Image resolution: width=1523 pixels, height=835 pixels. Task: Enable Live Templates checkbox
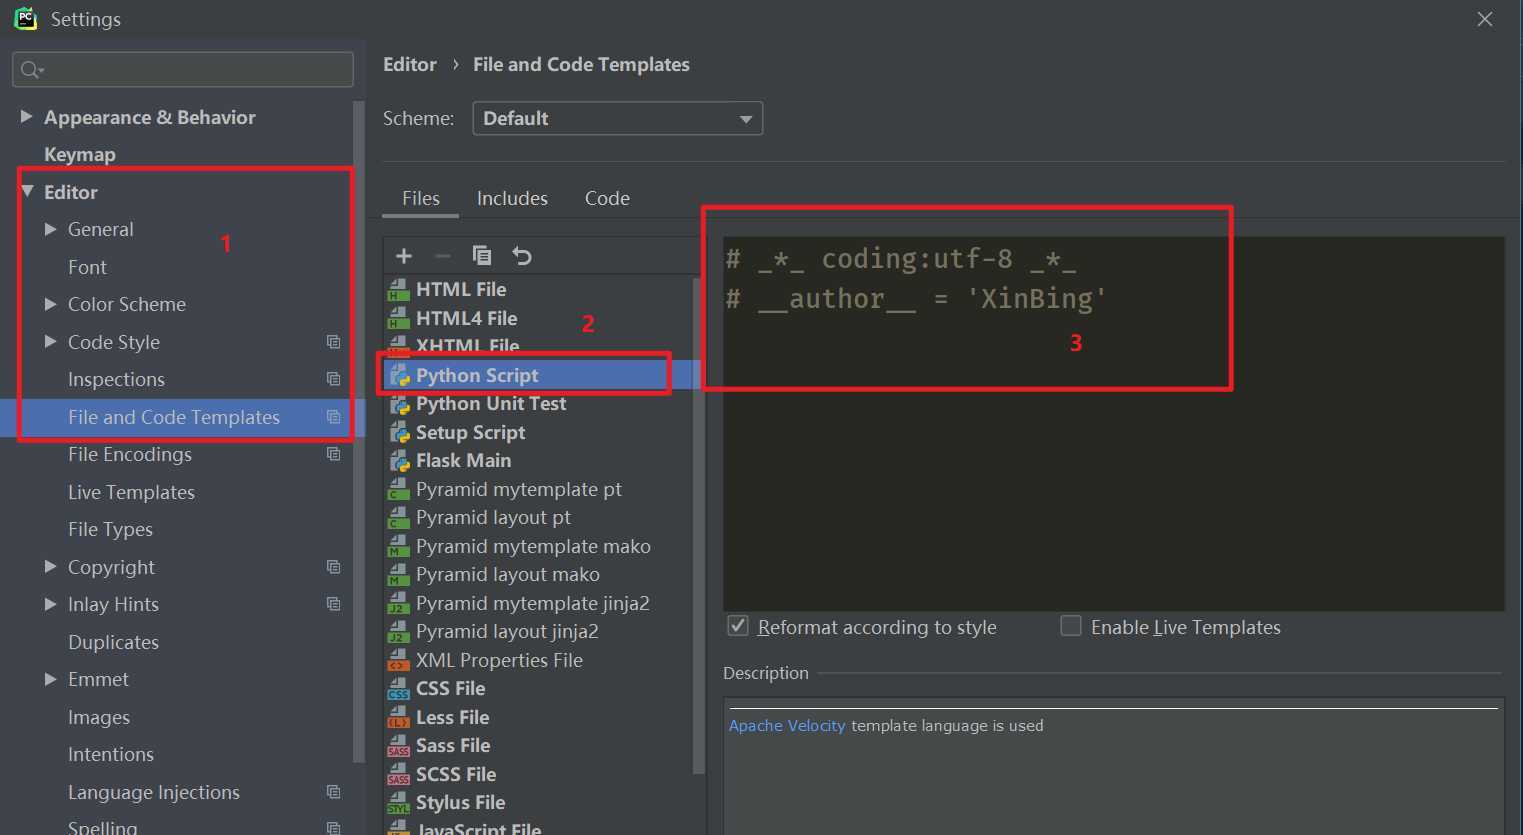point(1071,626)
